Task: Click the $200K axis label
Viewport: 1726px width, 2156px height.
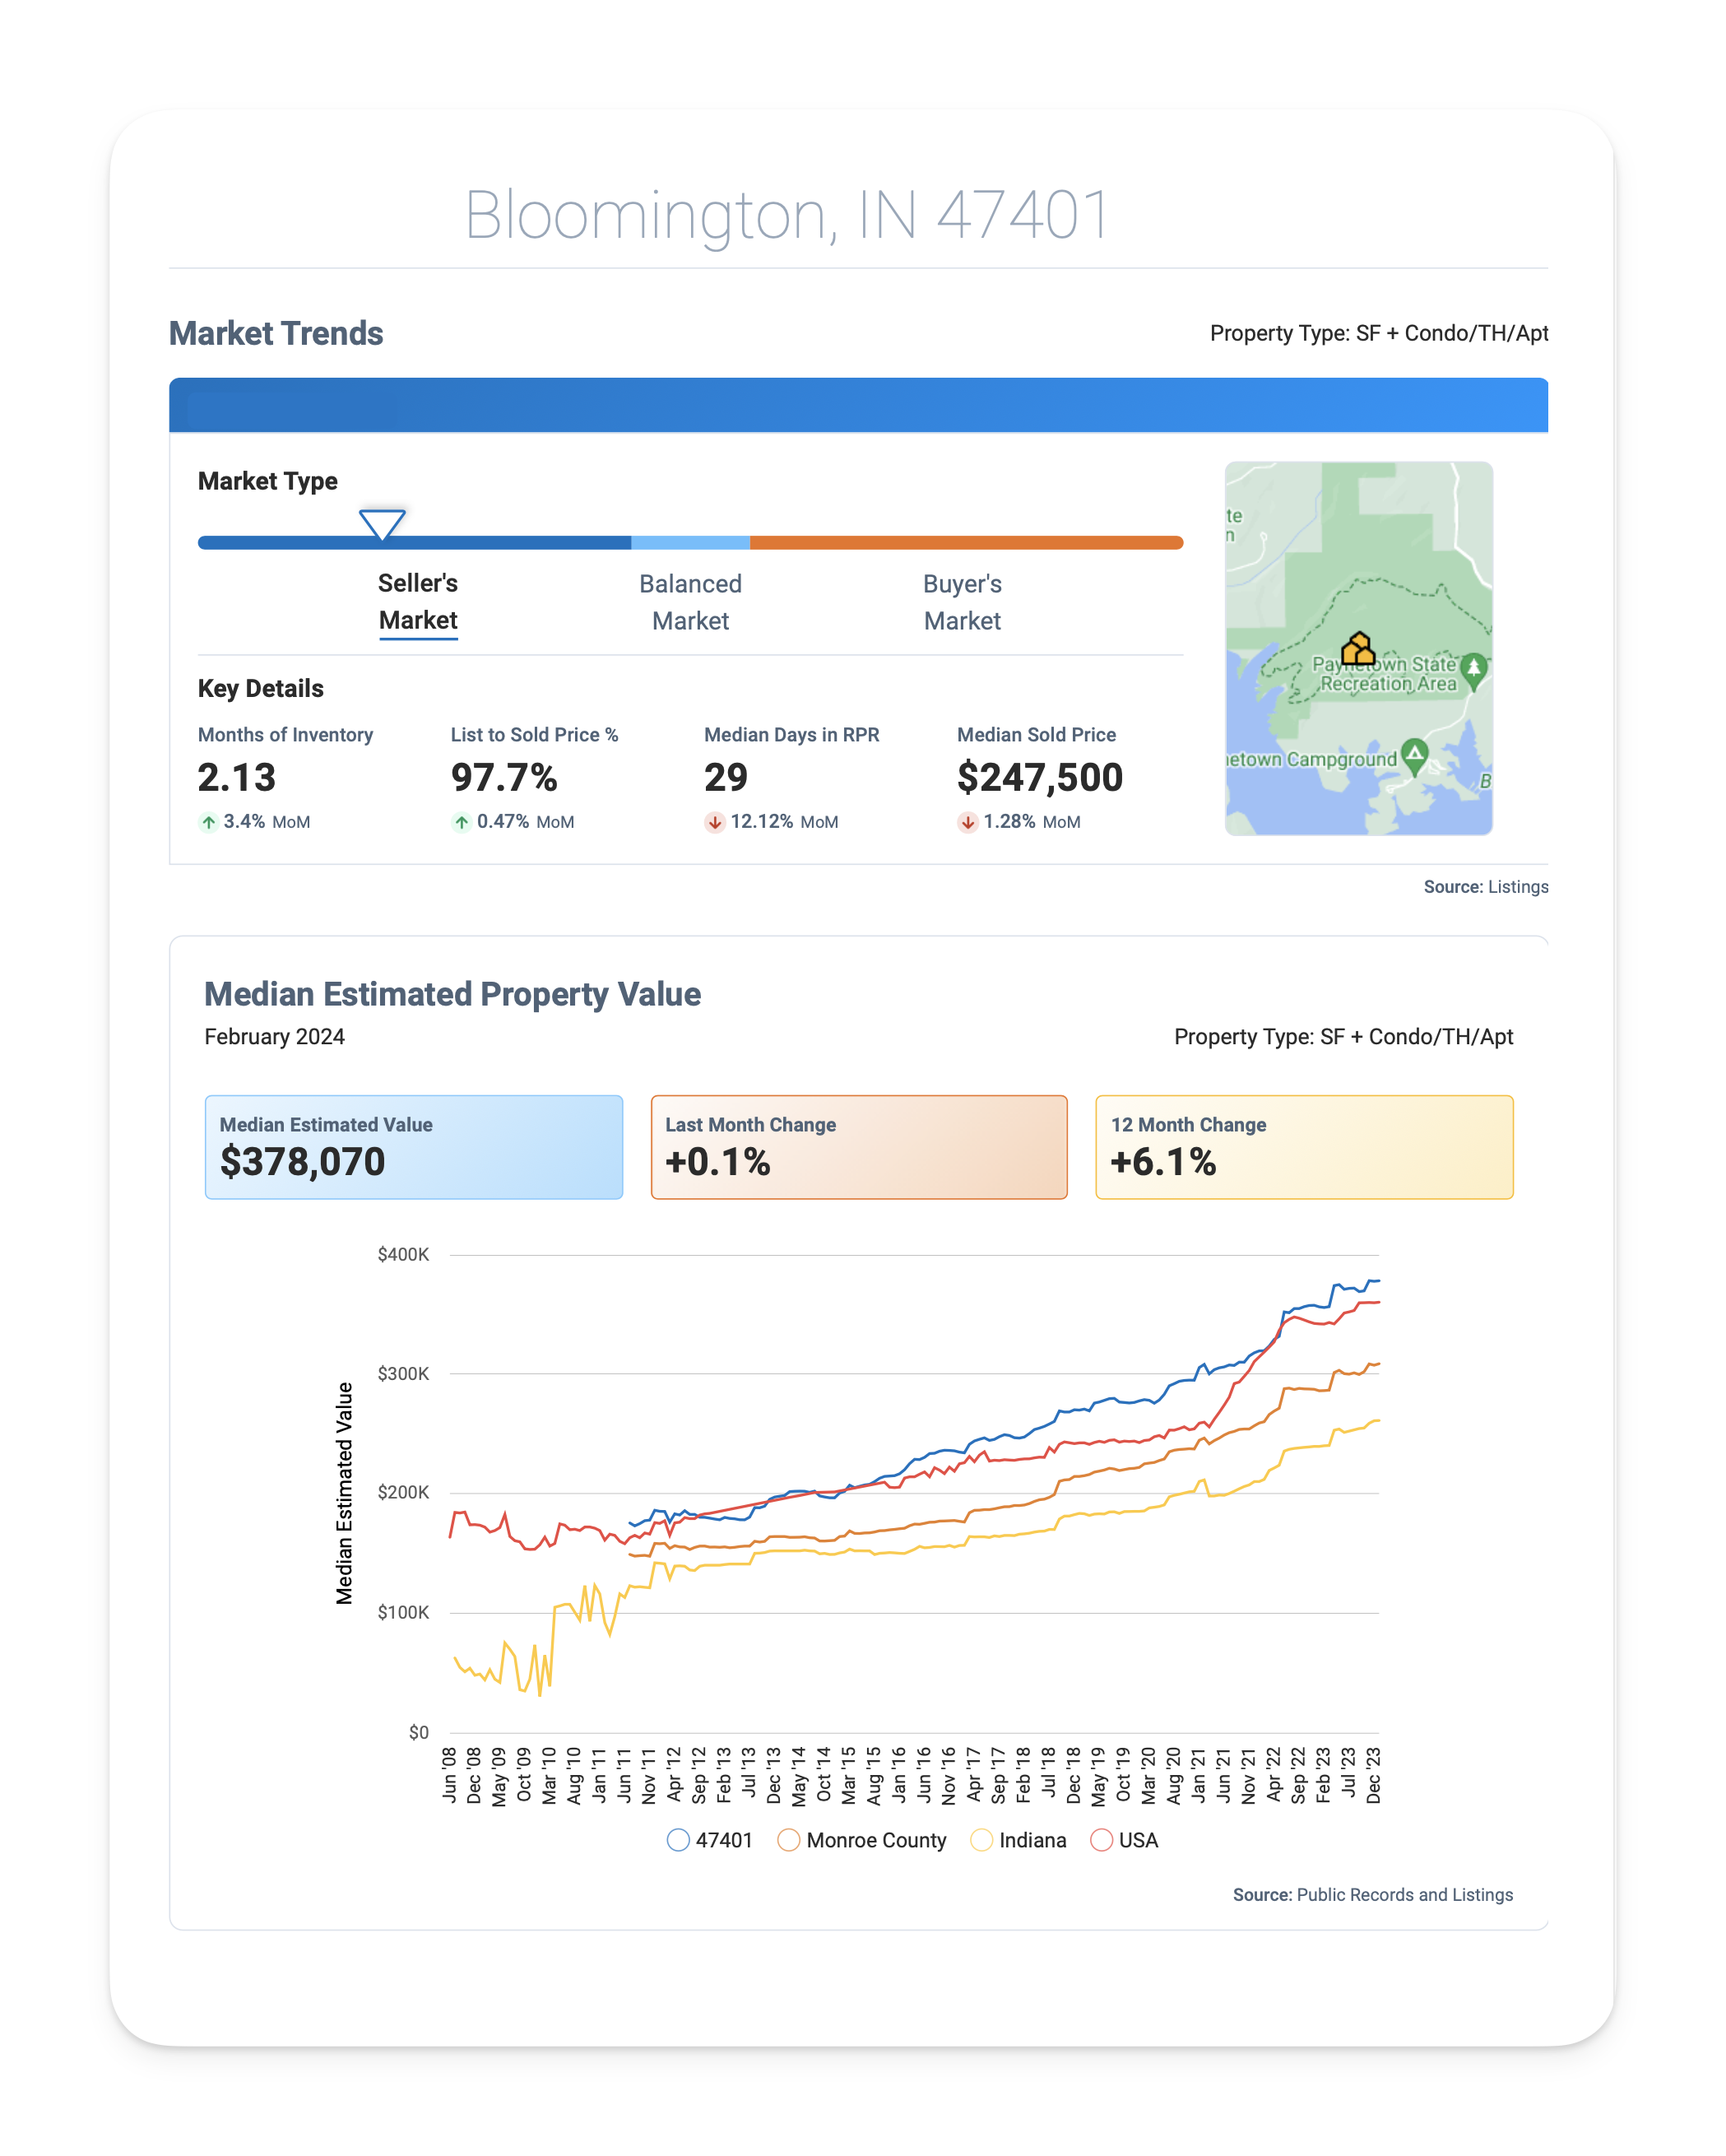Action: tap(403, 1492)
